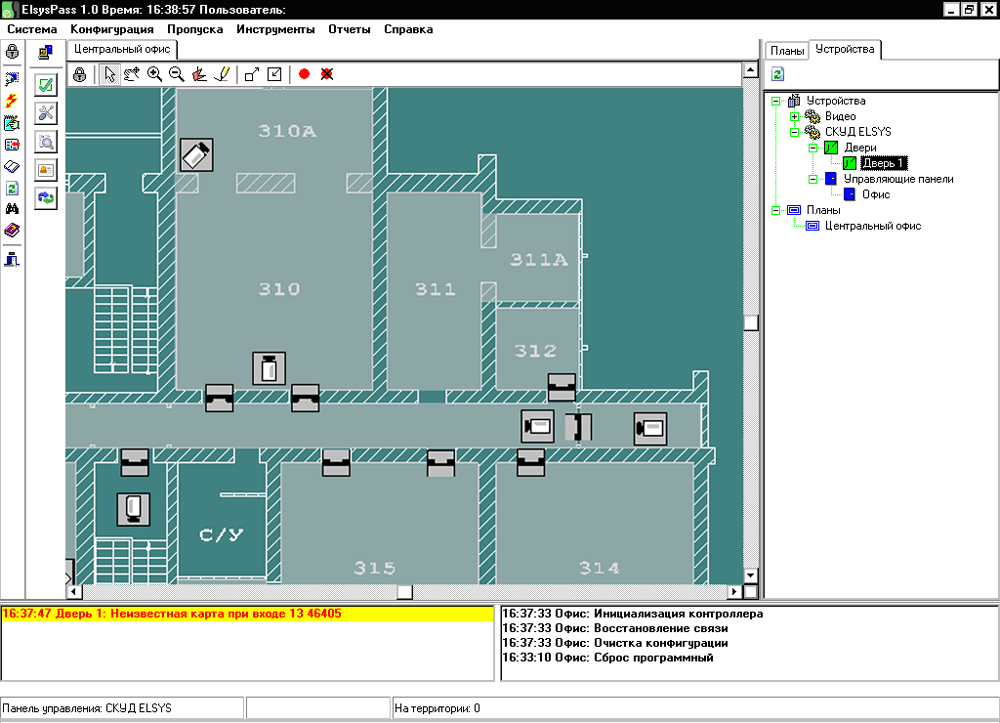Click the wrench and screwdriver icon
This screenshot has width=1000, height=723.
(46, 112)
